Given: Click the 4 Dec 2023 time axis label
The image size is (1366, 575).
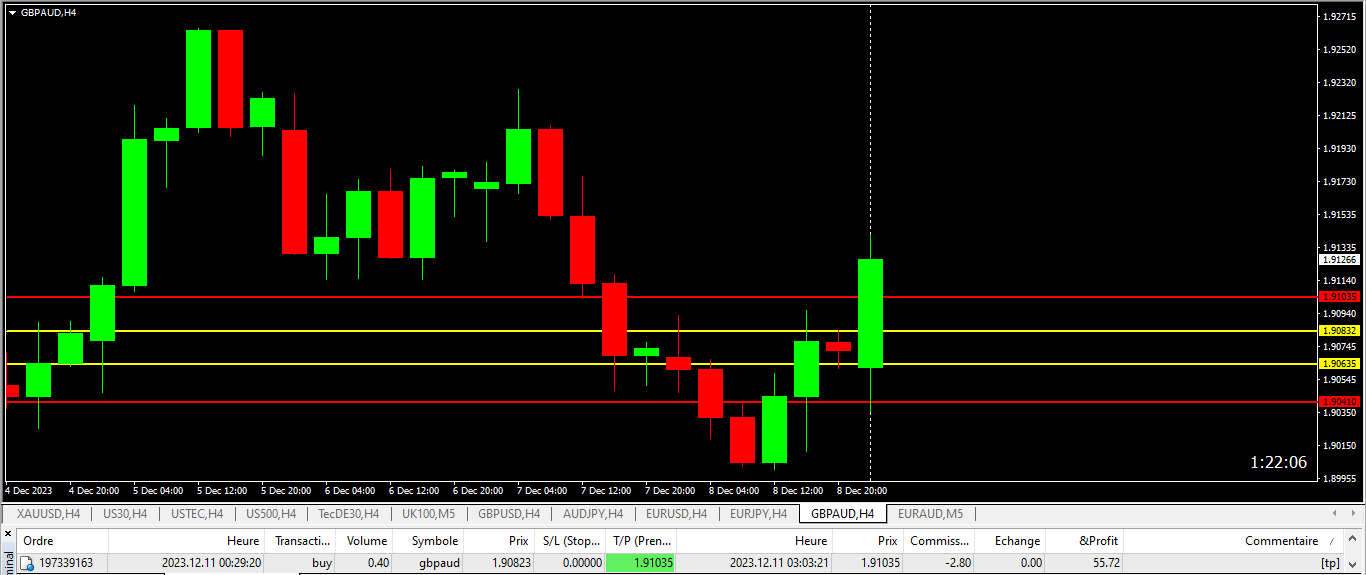Looking at the screenshot, I should (29, 491).
